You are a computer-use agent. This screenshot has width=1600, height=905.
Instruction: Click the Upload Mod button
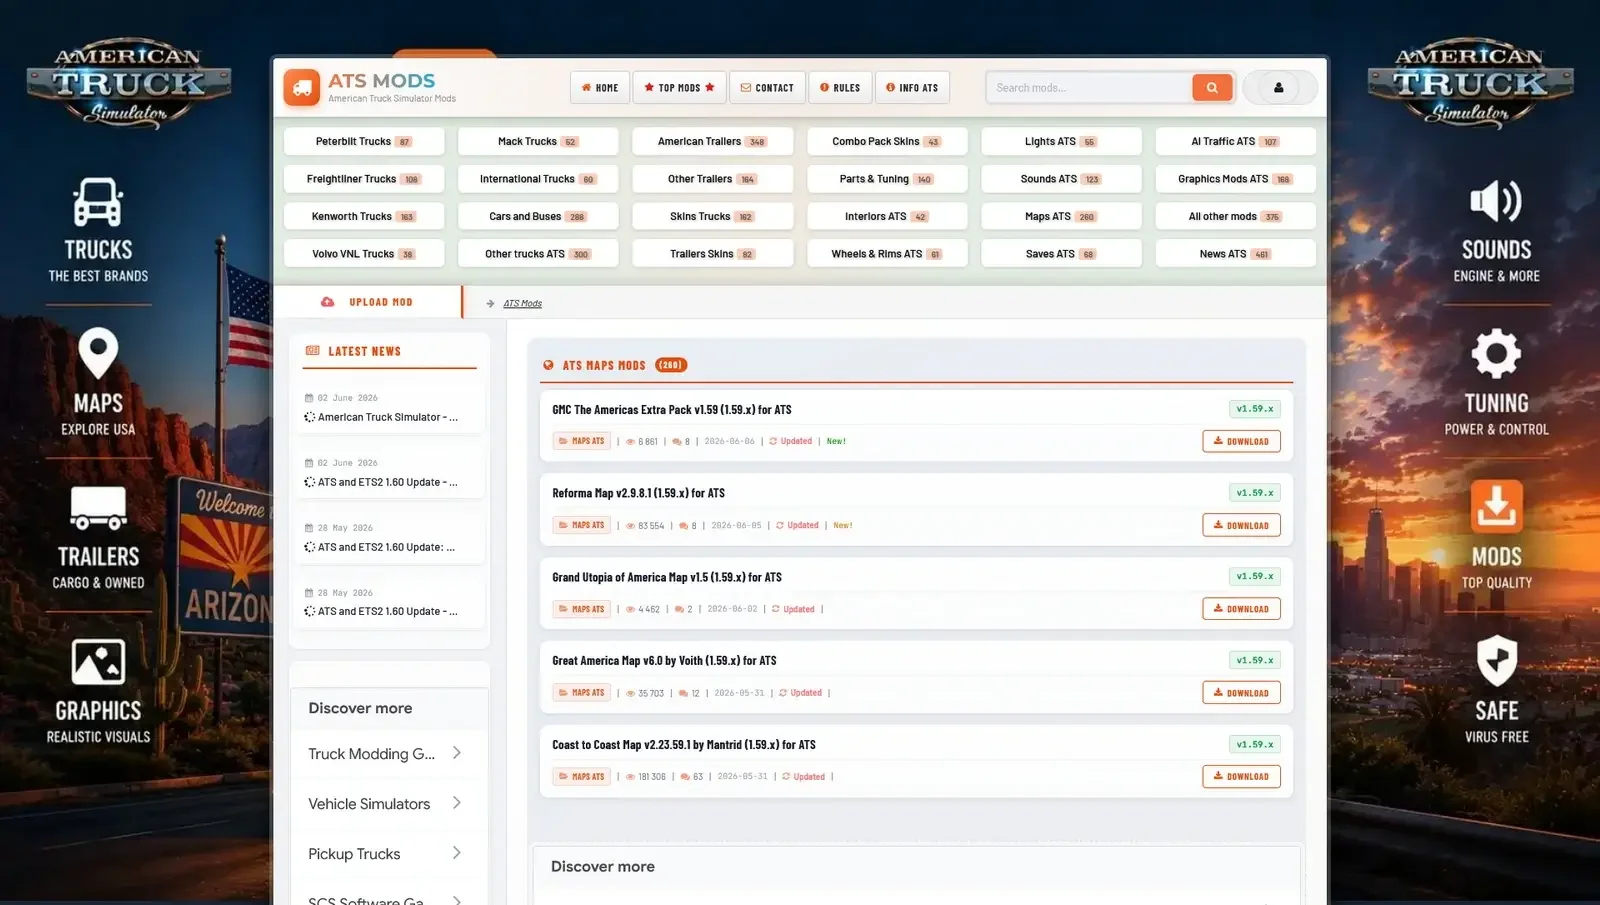pyautogui.click(x=367, y=302)
